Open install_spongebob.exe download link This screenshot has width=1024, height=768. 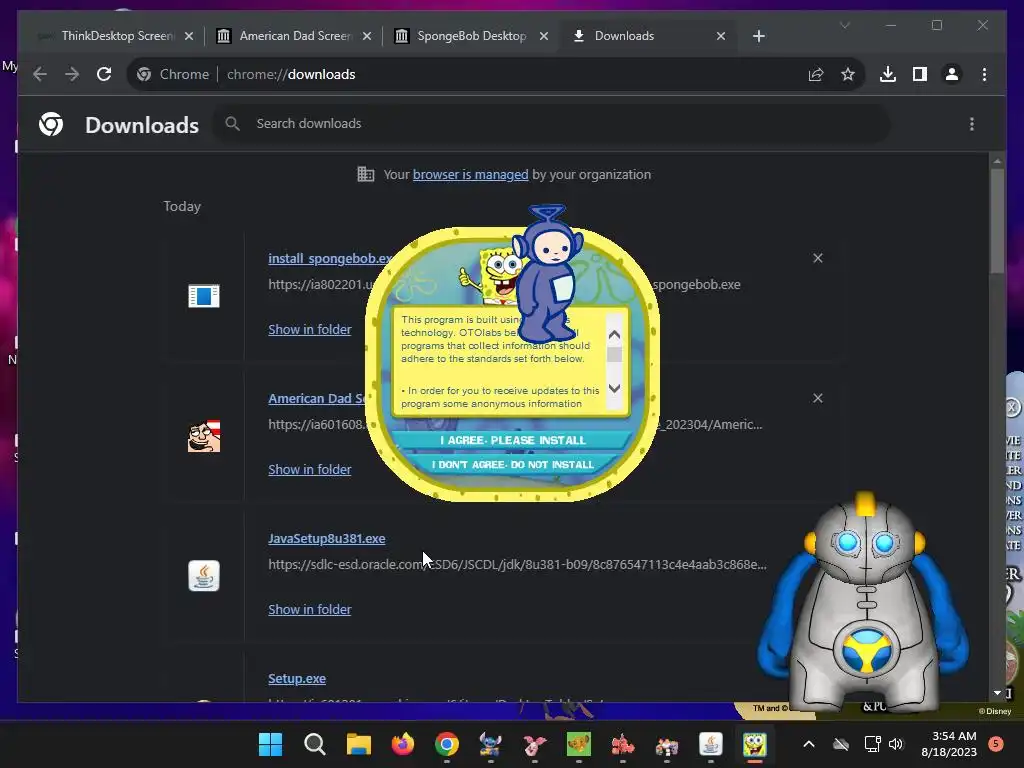tap(329, 259)
